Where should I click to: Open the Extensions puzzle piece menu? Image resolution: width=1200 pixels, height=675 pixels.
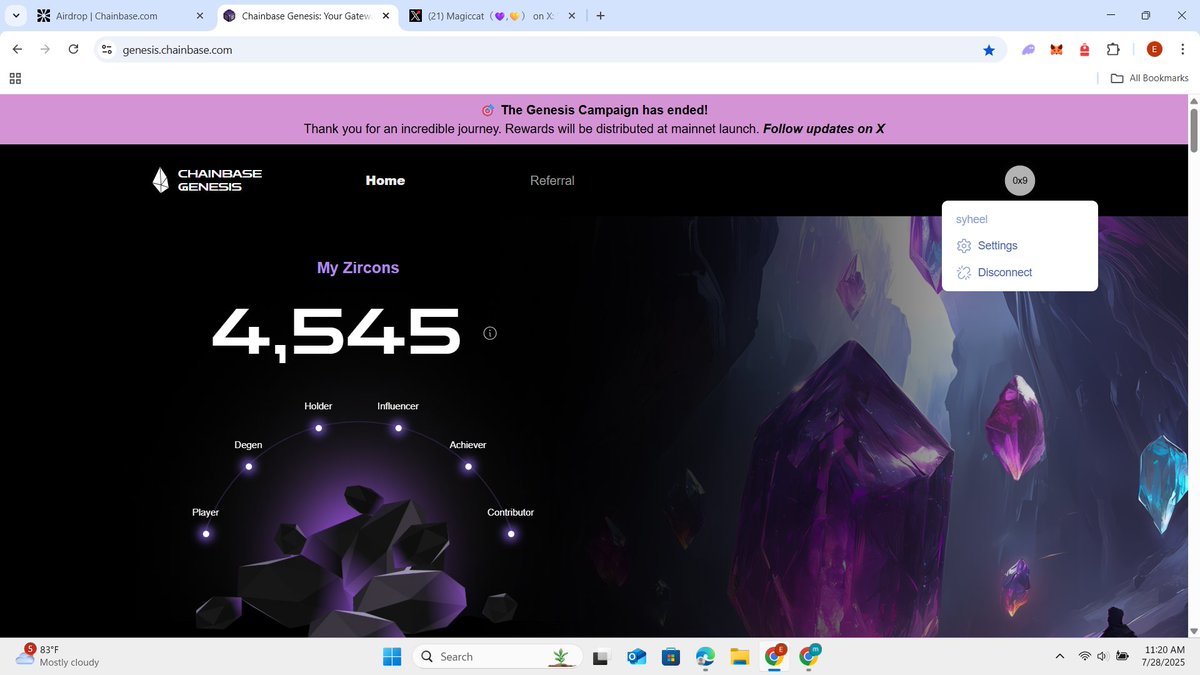1113,49
